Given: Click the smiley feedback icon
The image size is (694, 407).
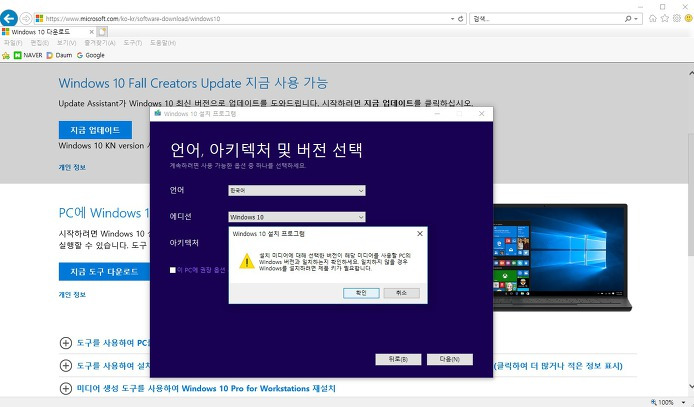Looking at the screenshot, I should pos(688,18).
